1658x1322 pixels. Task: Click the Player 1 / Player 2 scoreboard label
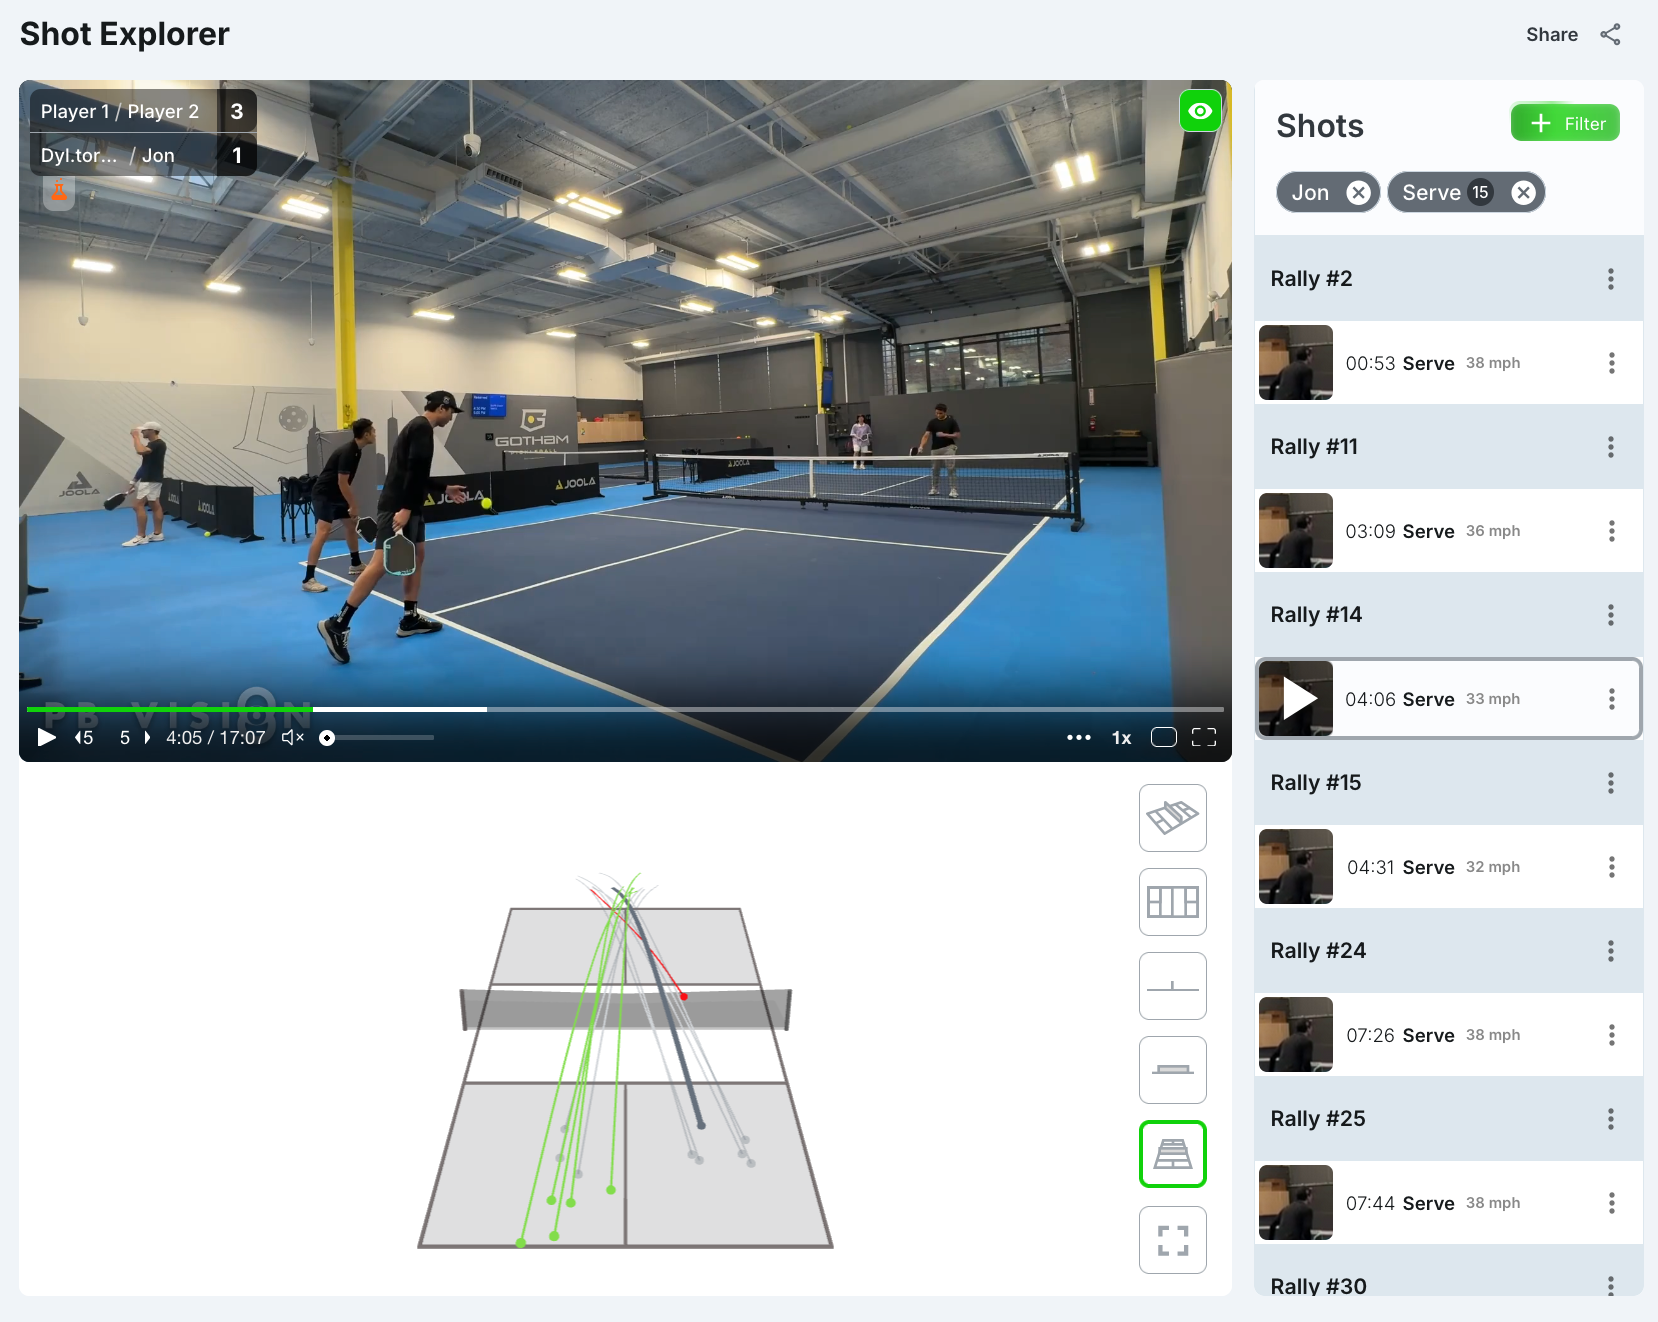click(120, 111)
